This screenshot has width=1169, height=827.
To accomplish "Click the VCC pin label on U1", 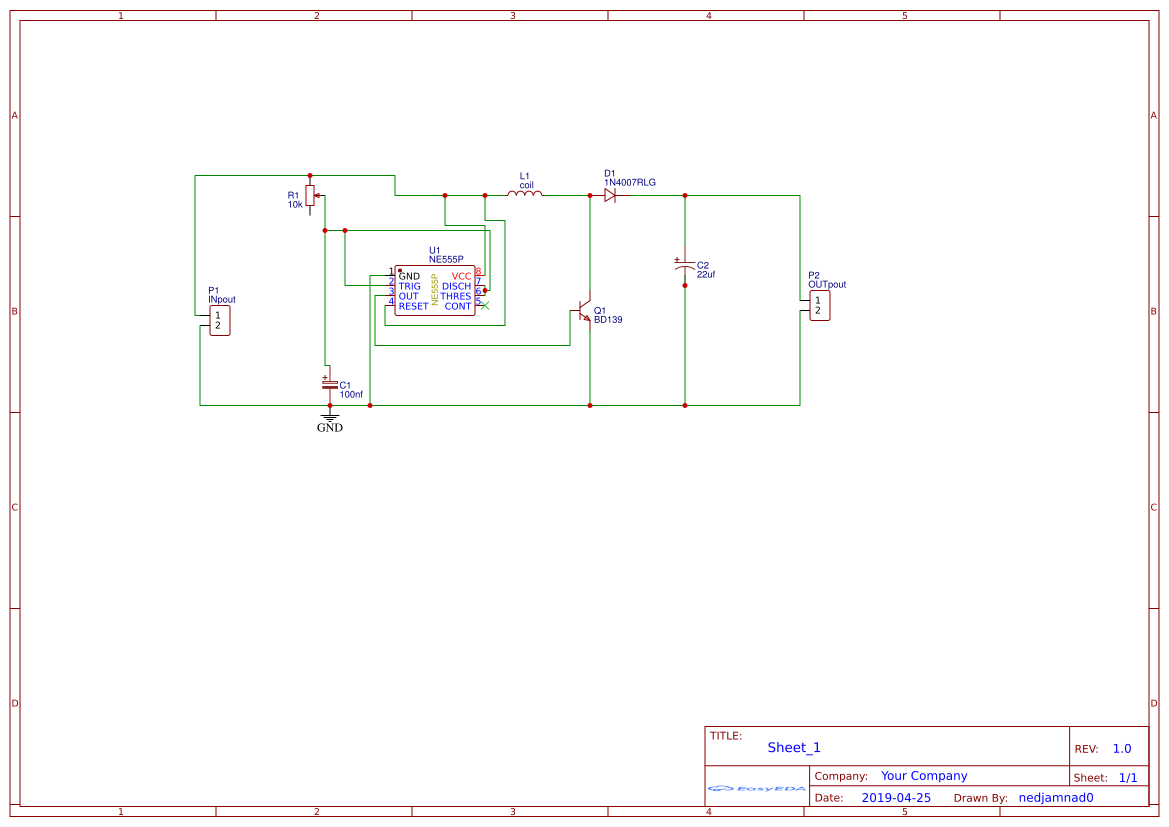I will [461, 274].
